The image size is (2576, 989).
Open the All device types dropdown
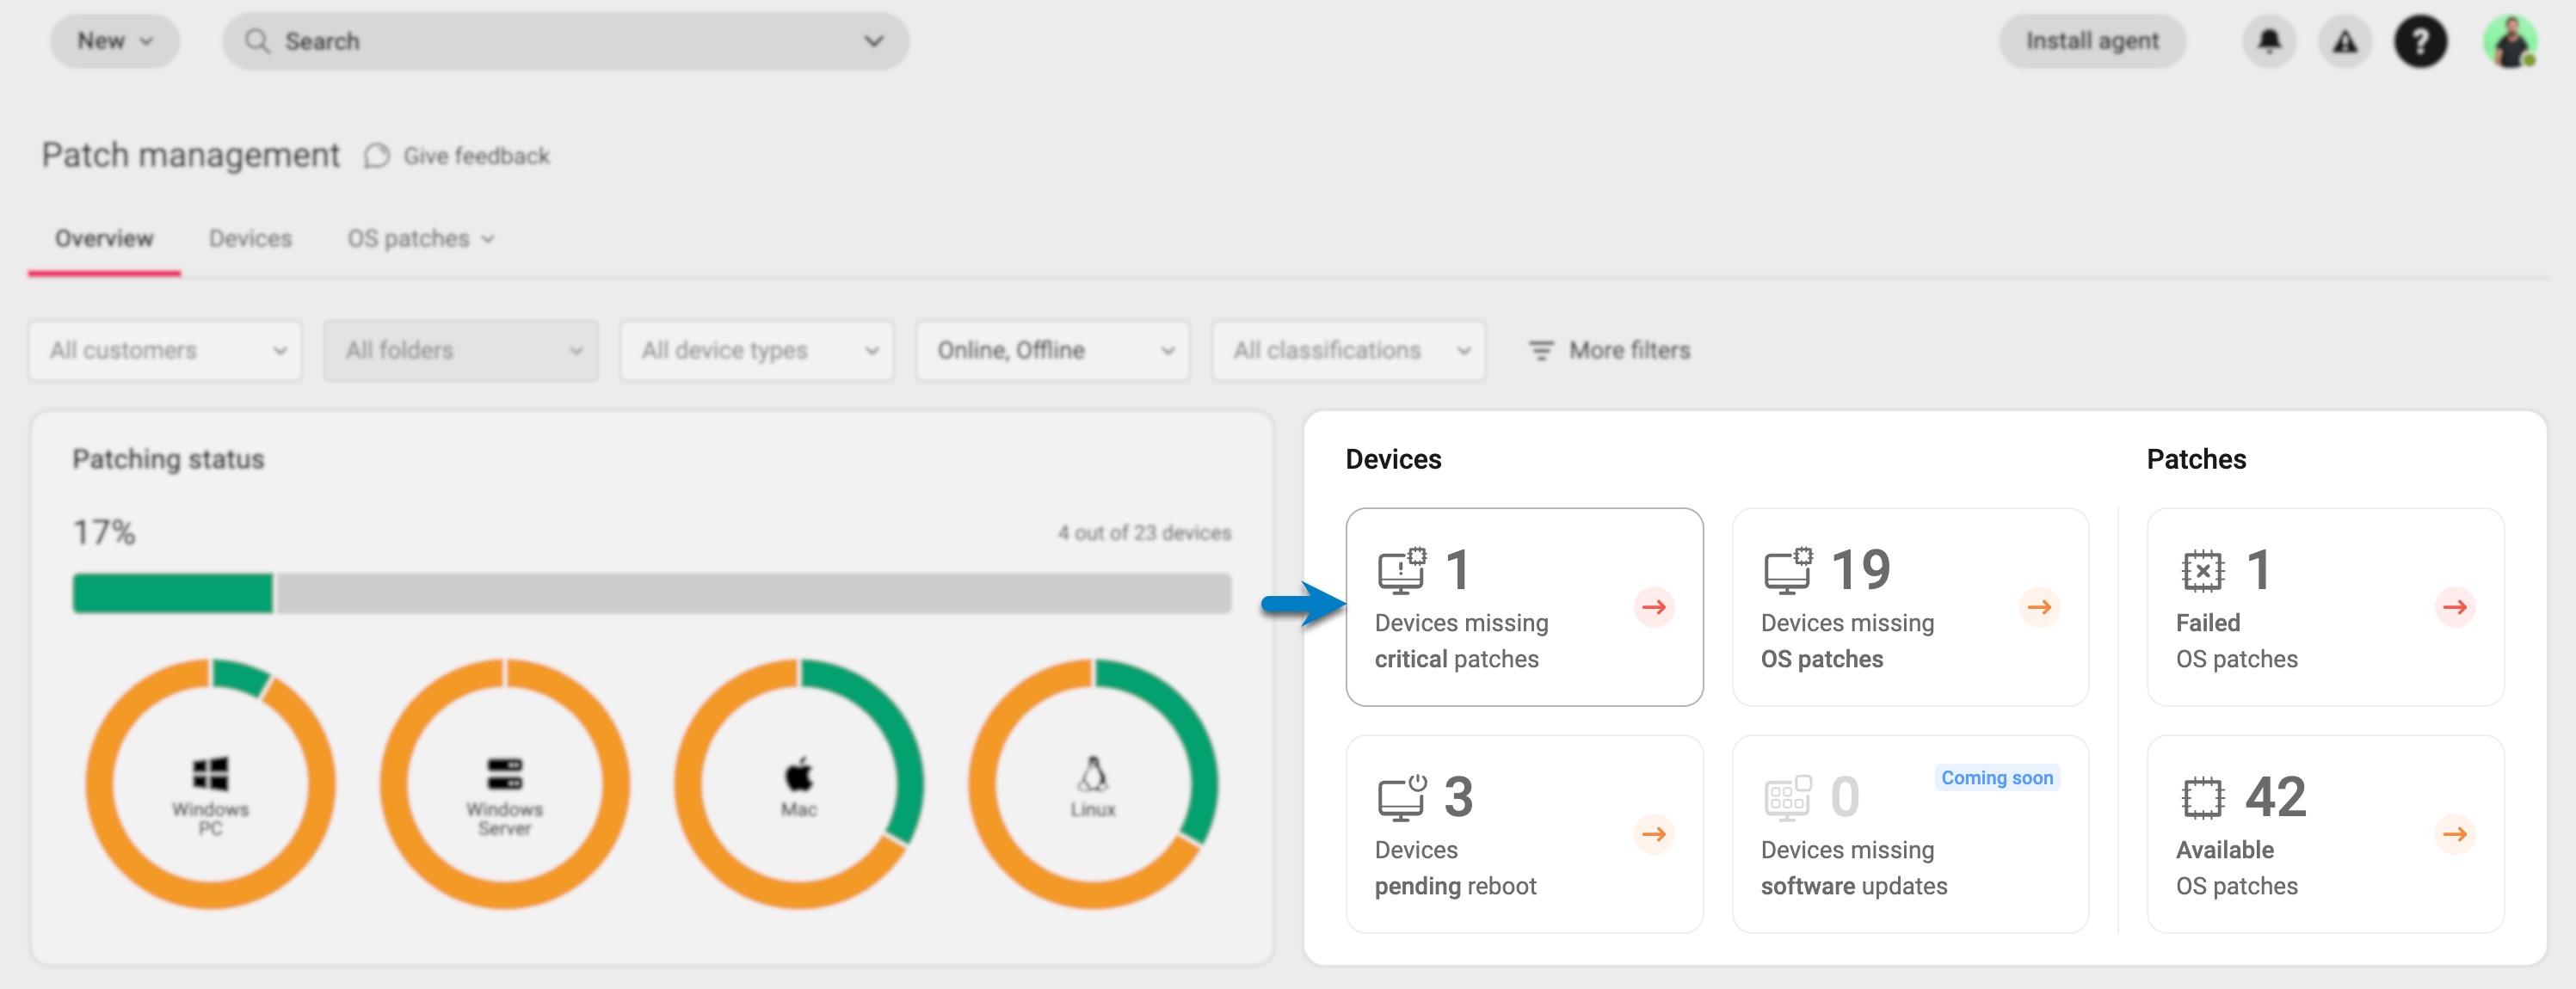coord(757,350)
